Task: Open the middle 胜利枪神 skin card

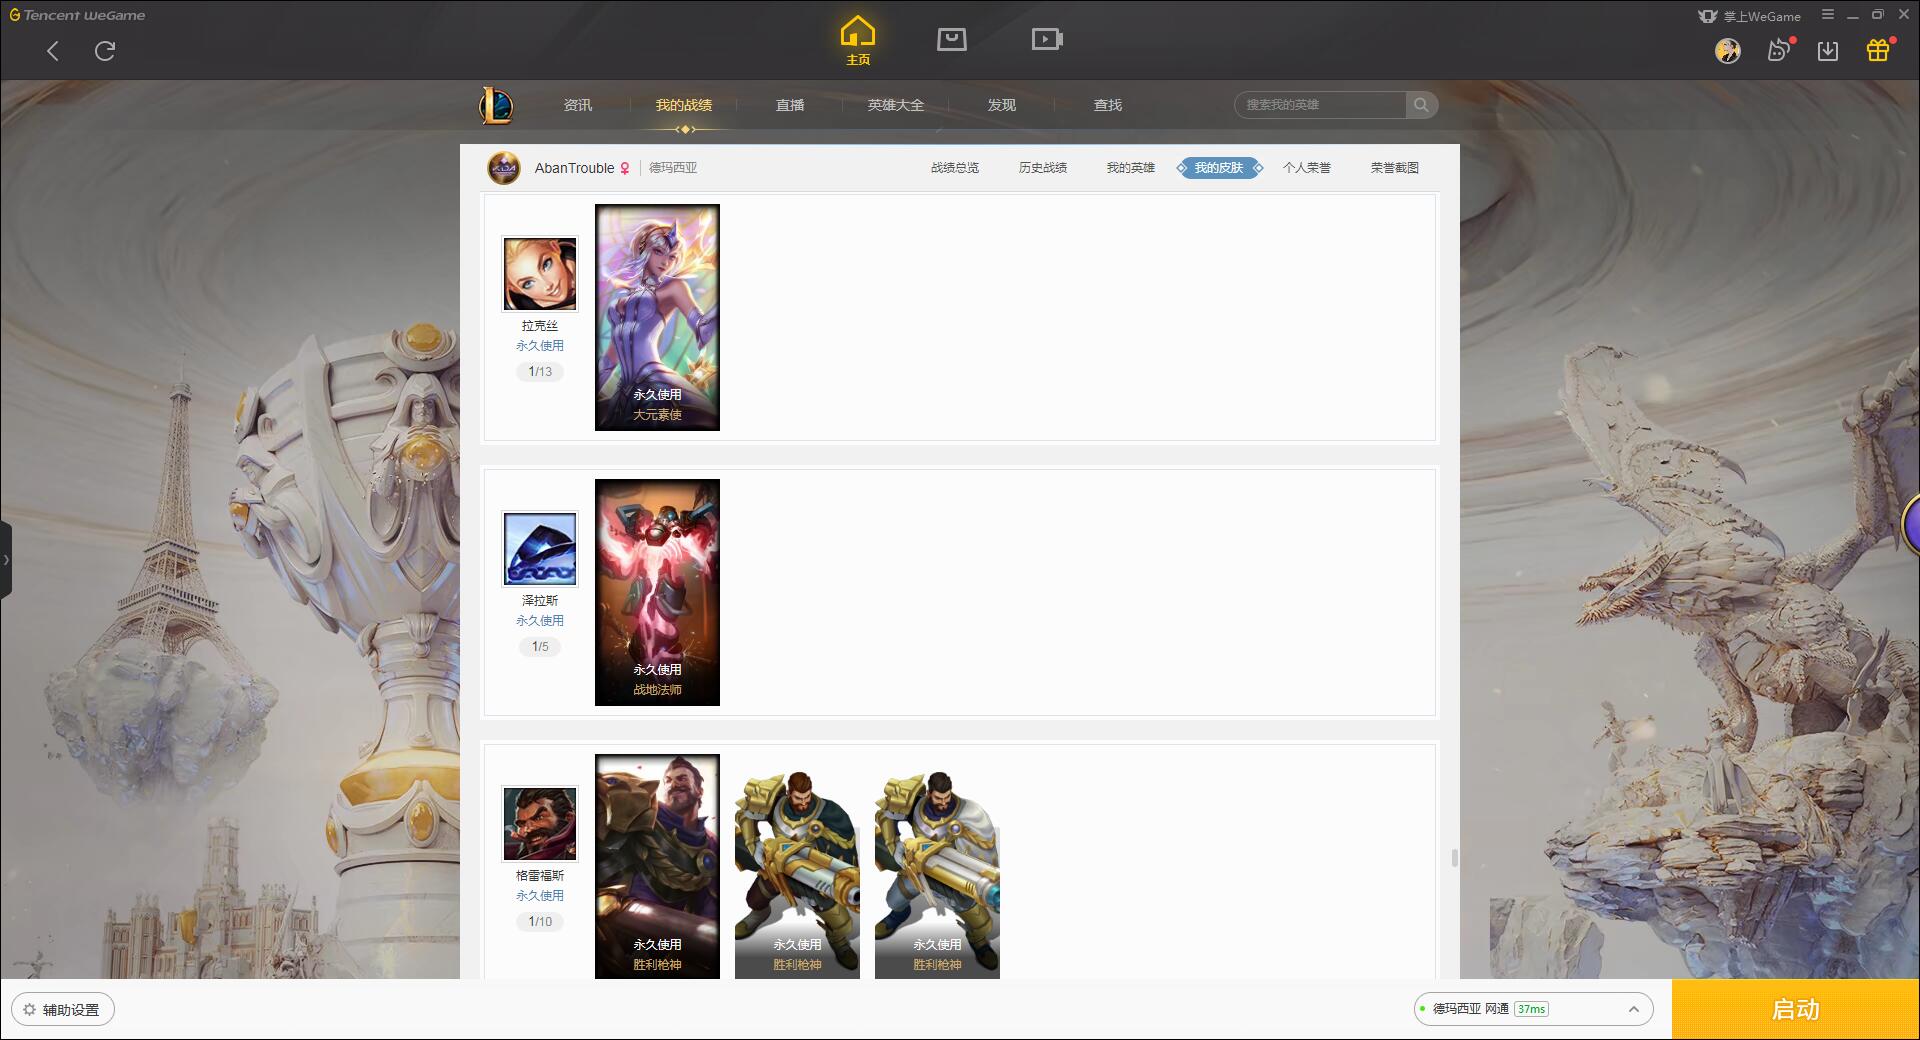Action: pyautogui.click(x=797, y=866)
